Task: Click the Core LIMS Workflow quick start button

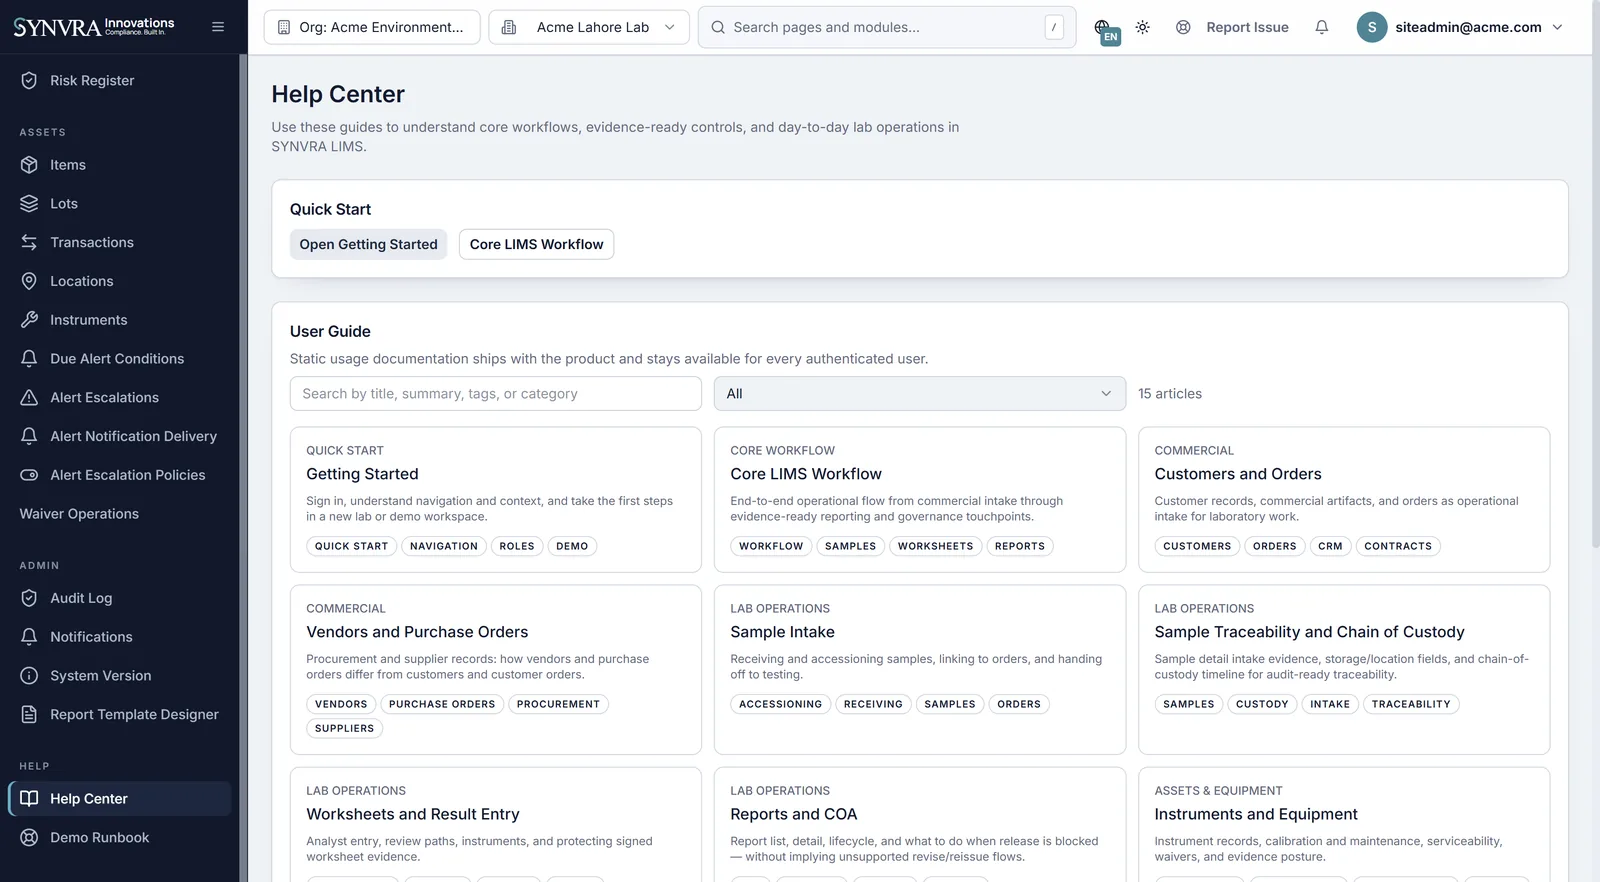Action: (536, 245)
